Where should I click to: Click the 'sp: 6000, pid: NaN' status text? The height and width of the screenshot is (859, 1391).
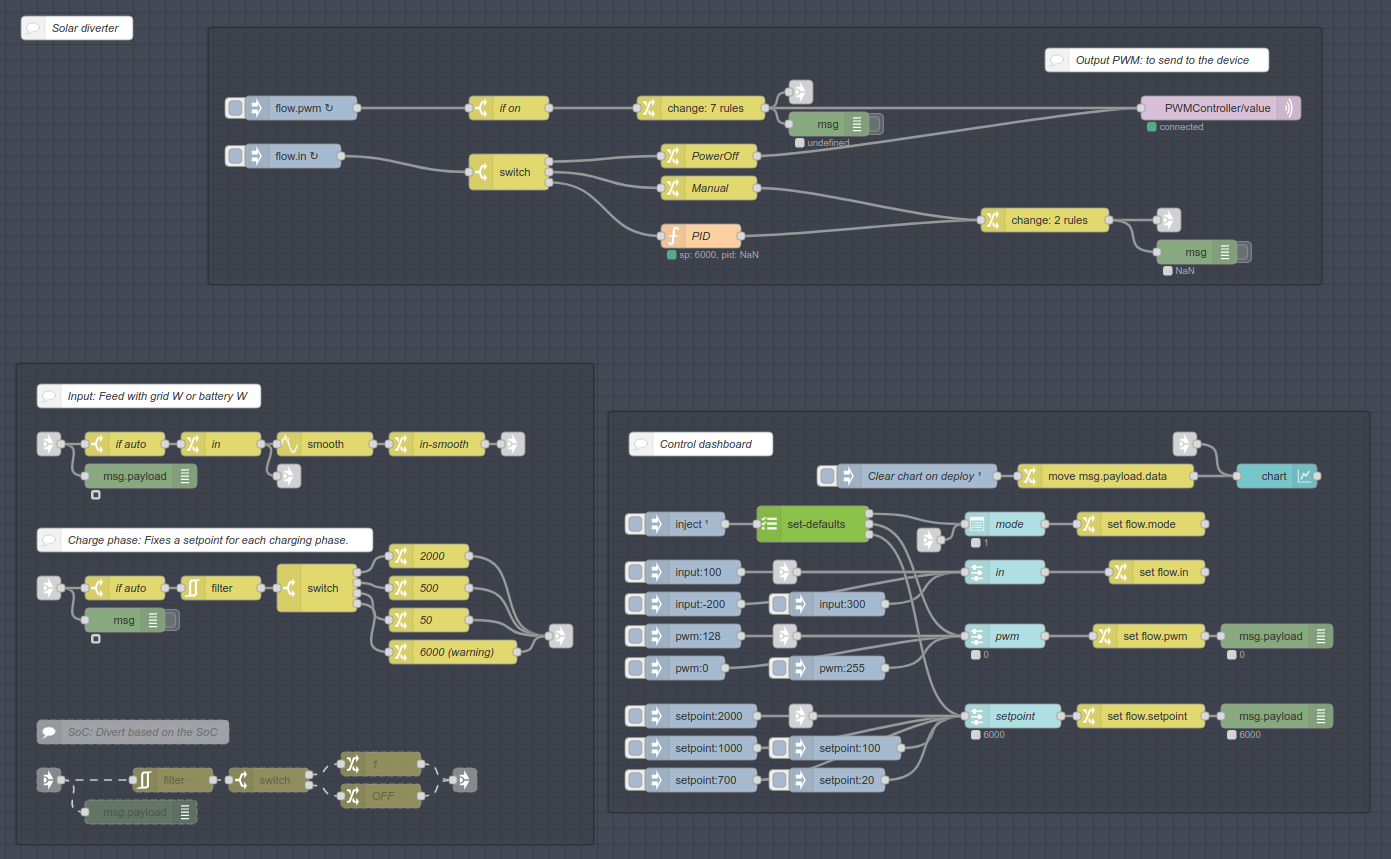(719, 255)
